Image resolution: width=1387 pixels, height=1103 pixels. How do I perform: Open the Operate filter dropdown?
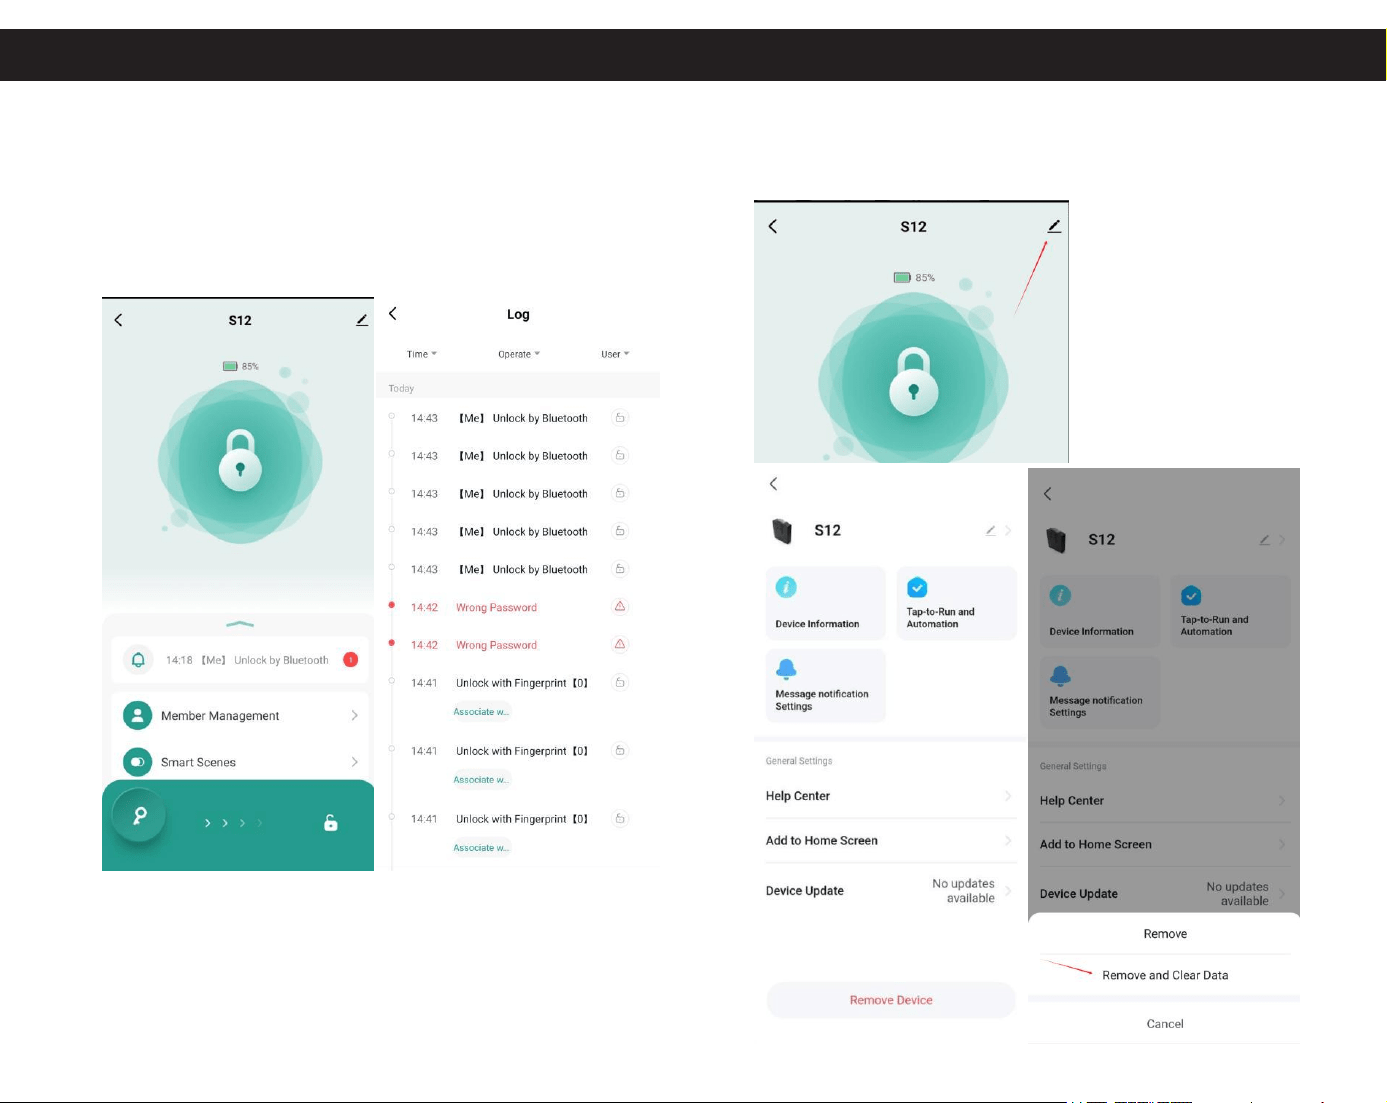(518, 354)
